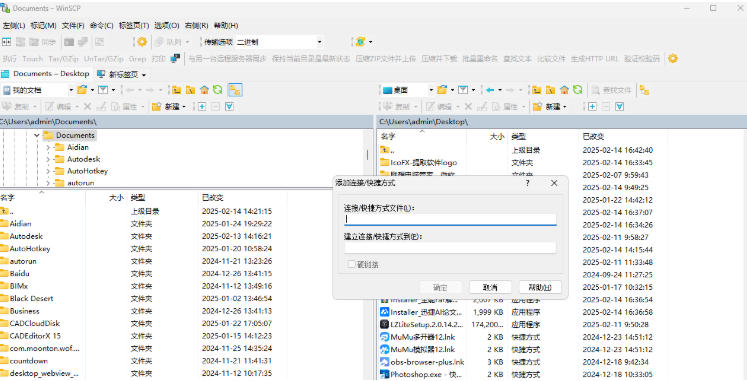Screen dimensions: 747x381
Task: Click 确定 button in the dialog
Action: click(440, 287)
